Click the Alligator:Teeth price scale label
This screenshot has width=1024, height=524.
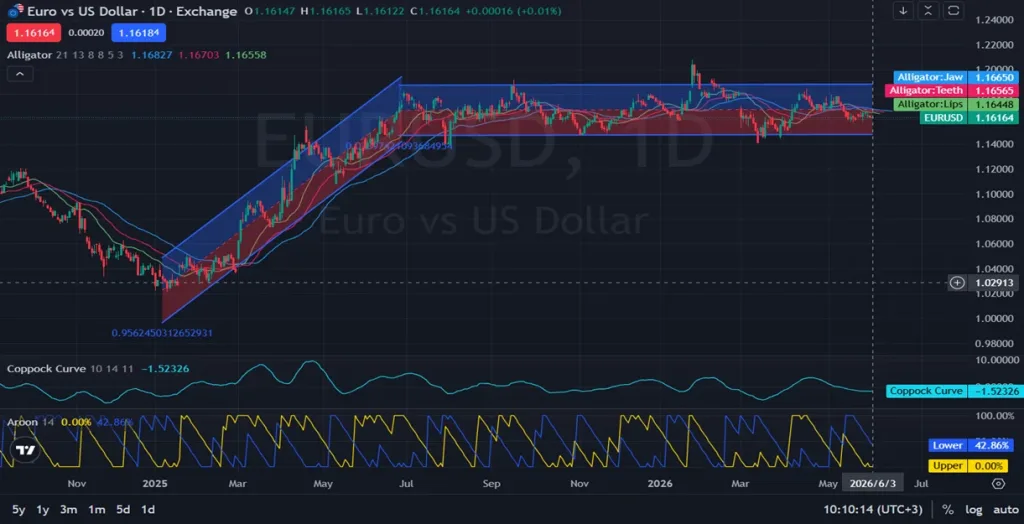click(x=952, y=91)
